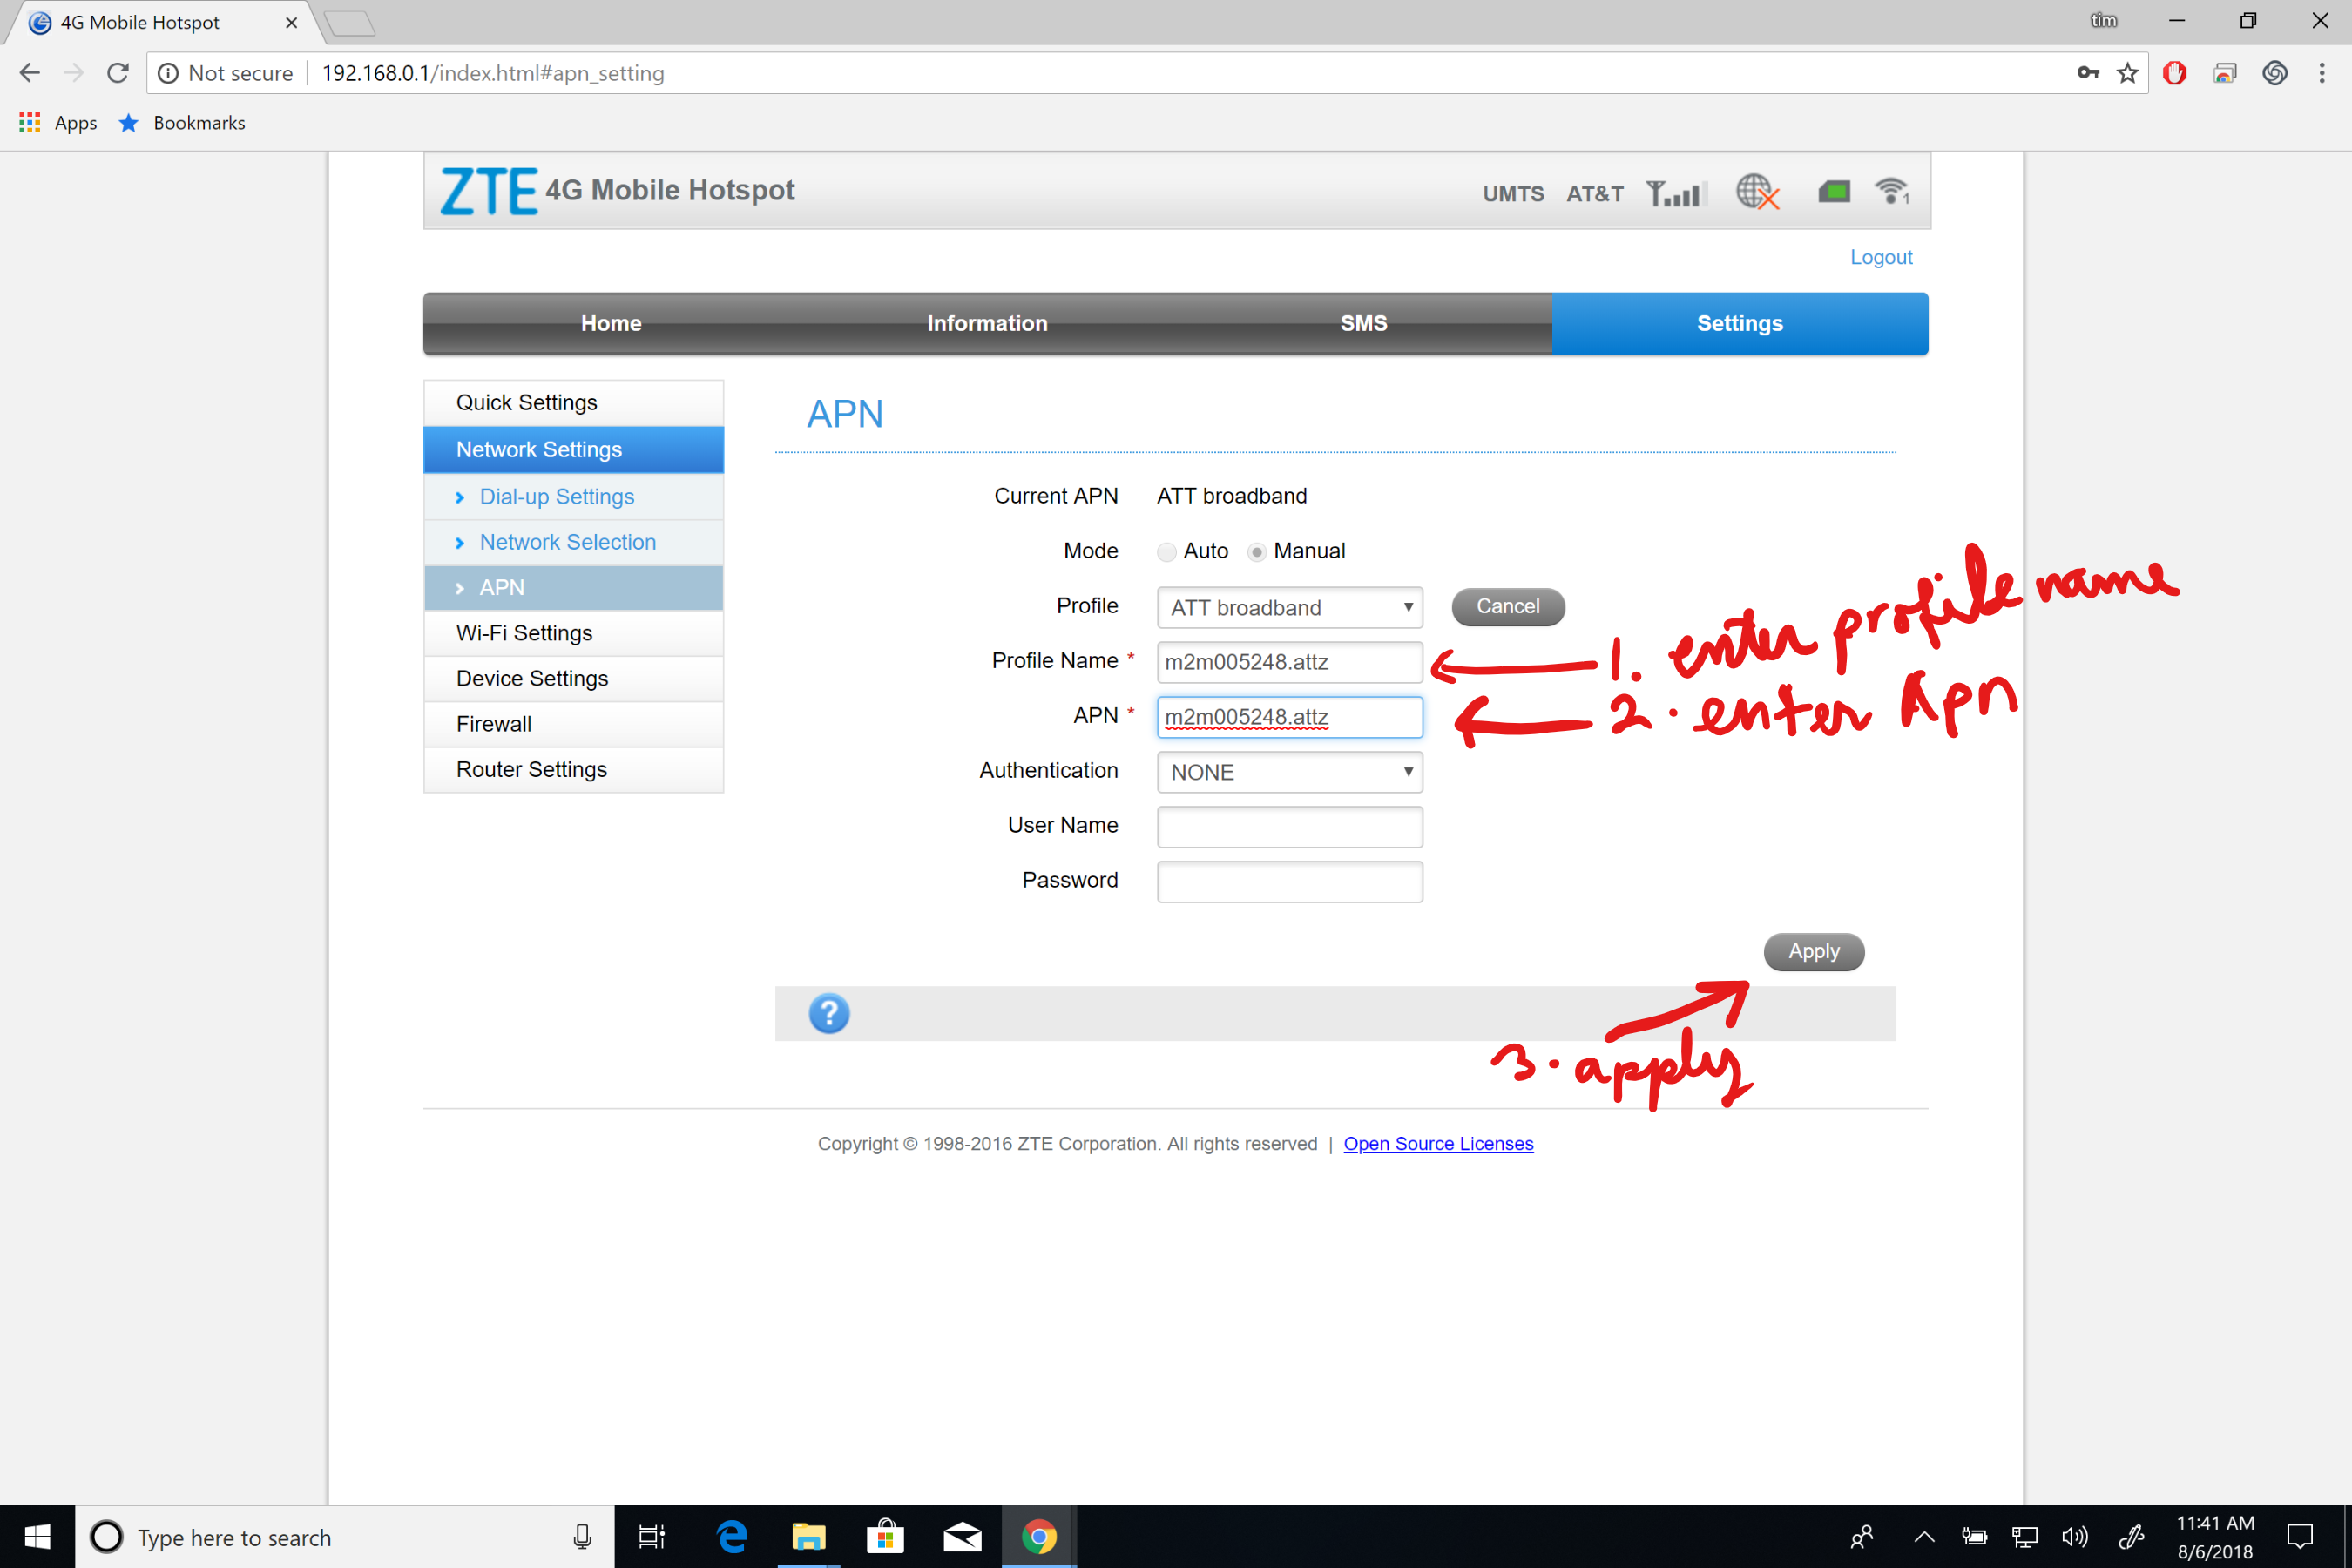This screenshot has width=2352, height=1568.
Task: Open the Open Source Licenses link
Action: 1438,1144
